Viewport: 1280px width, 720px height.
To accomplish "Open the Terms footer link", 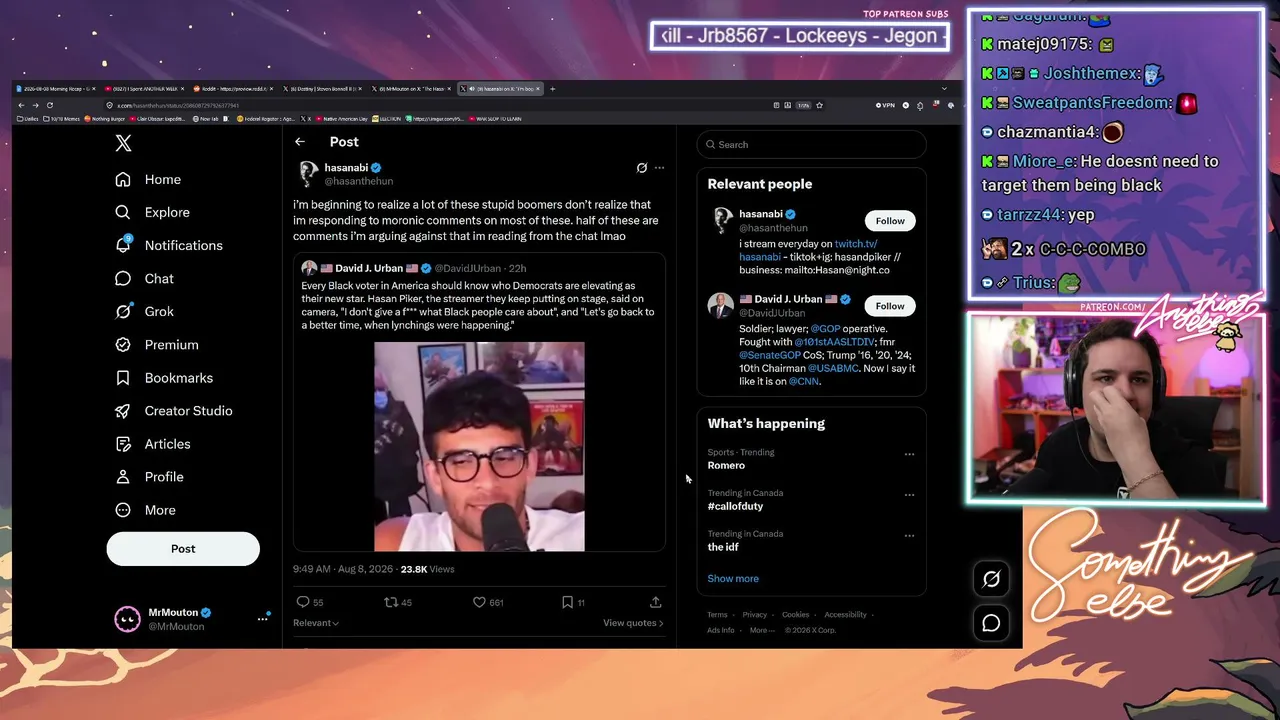I will coord(717,615).
